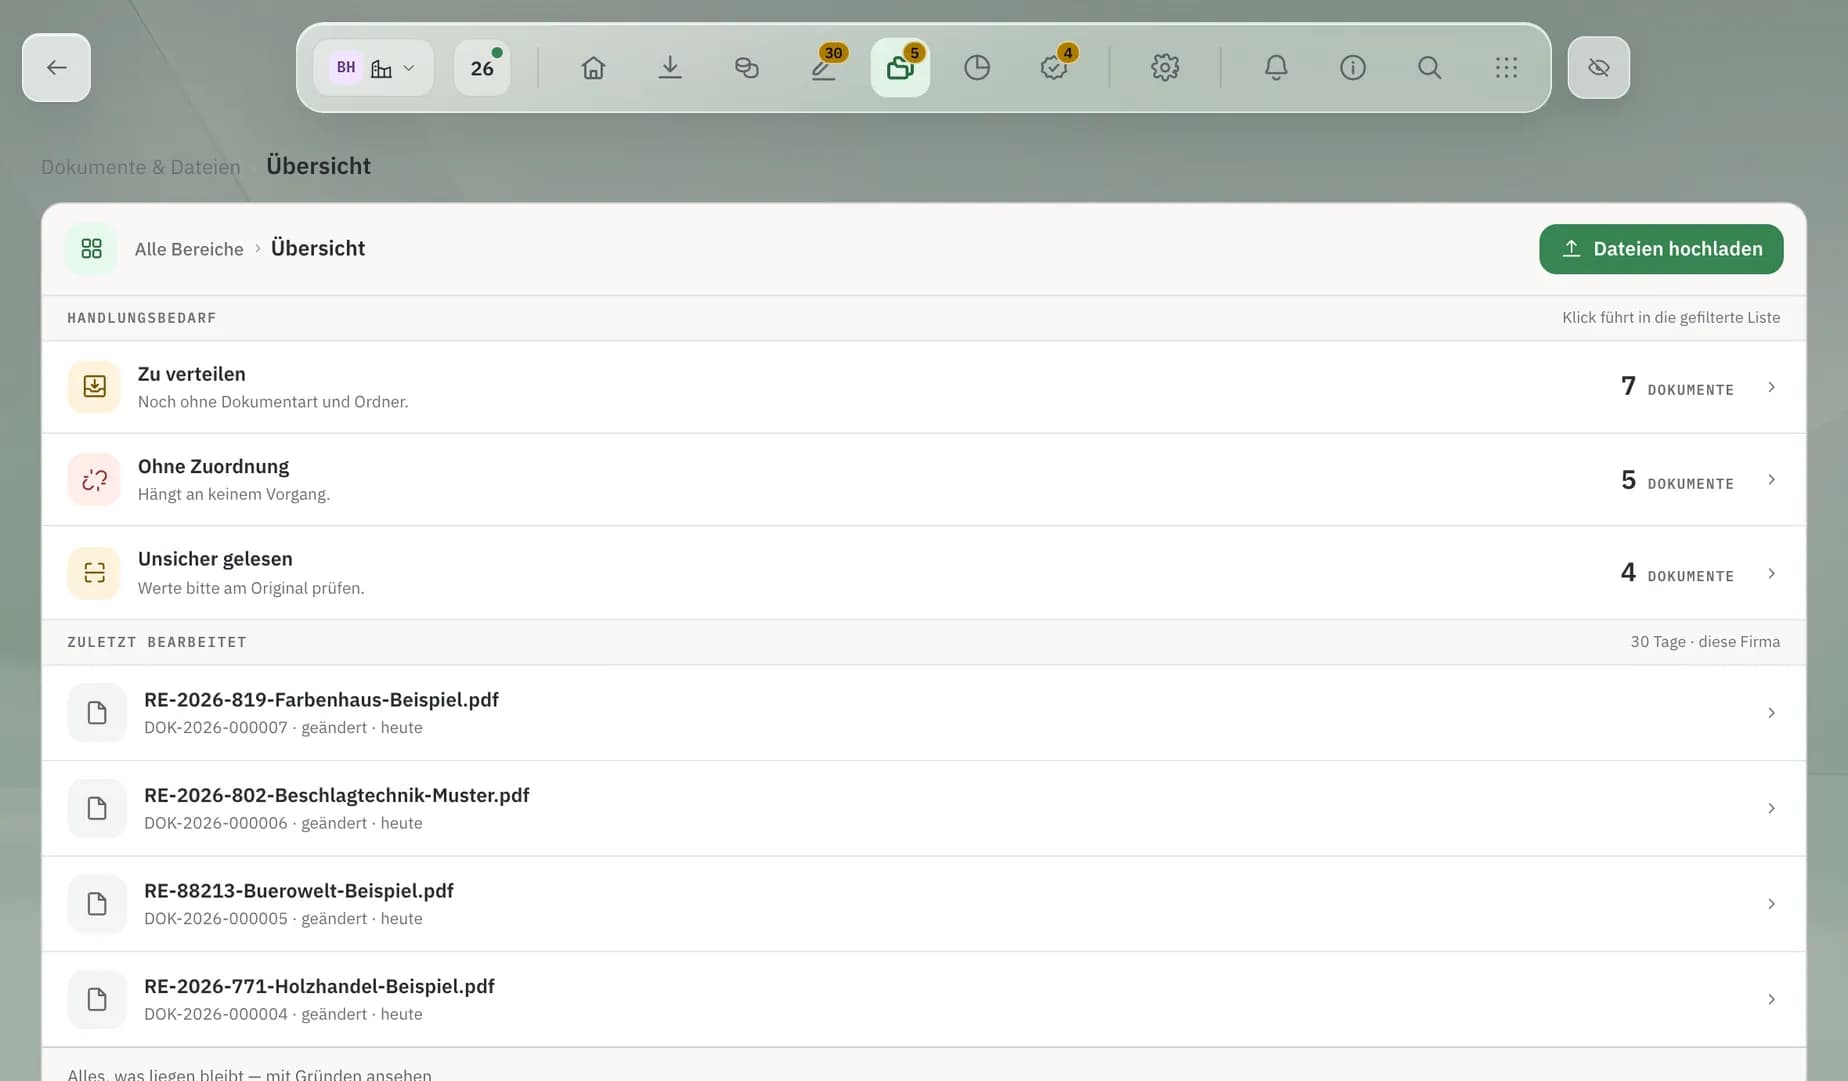The height and width of the screenshot is (1081, 1848).
Task: Expand Ohne Zuordnung with its chevron
Action: click(x=1771, y=480)
